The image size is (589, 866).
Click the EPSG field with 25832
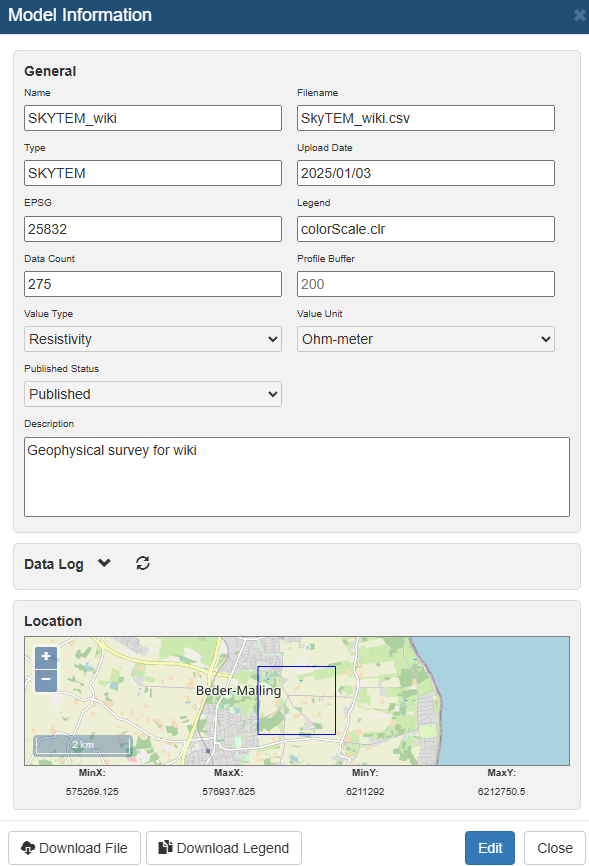(153, 229)
